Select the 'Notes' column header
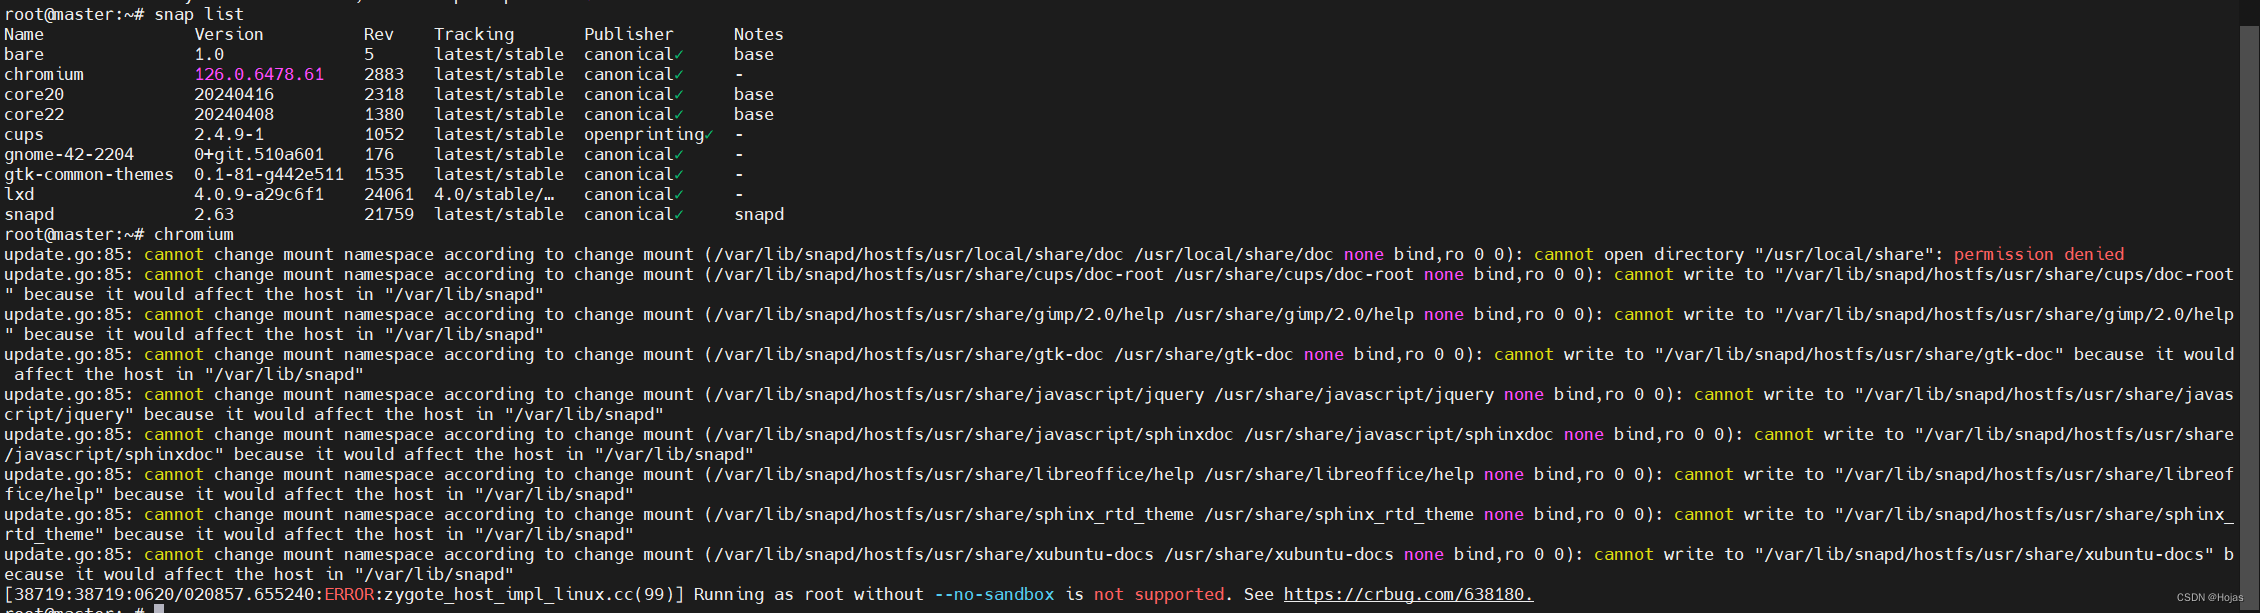 (x=759, y=35)
